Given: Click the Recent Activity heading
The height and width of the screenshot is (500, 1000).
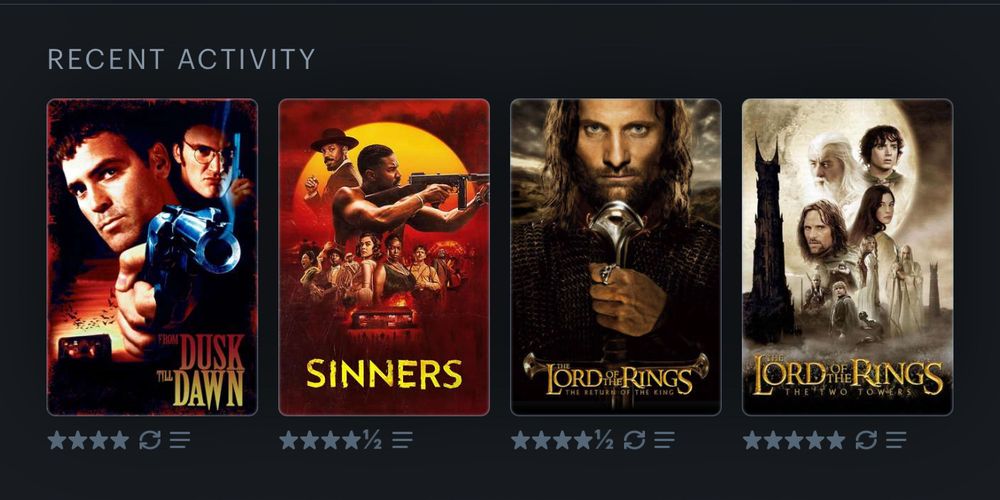Looking at the screenshot, I should point(182,59).
